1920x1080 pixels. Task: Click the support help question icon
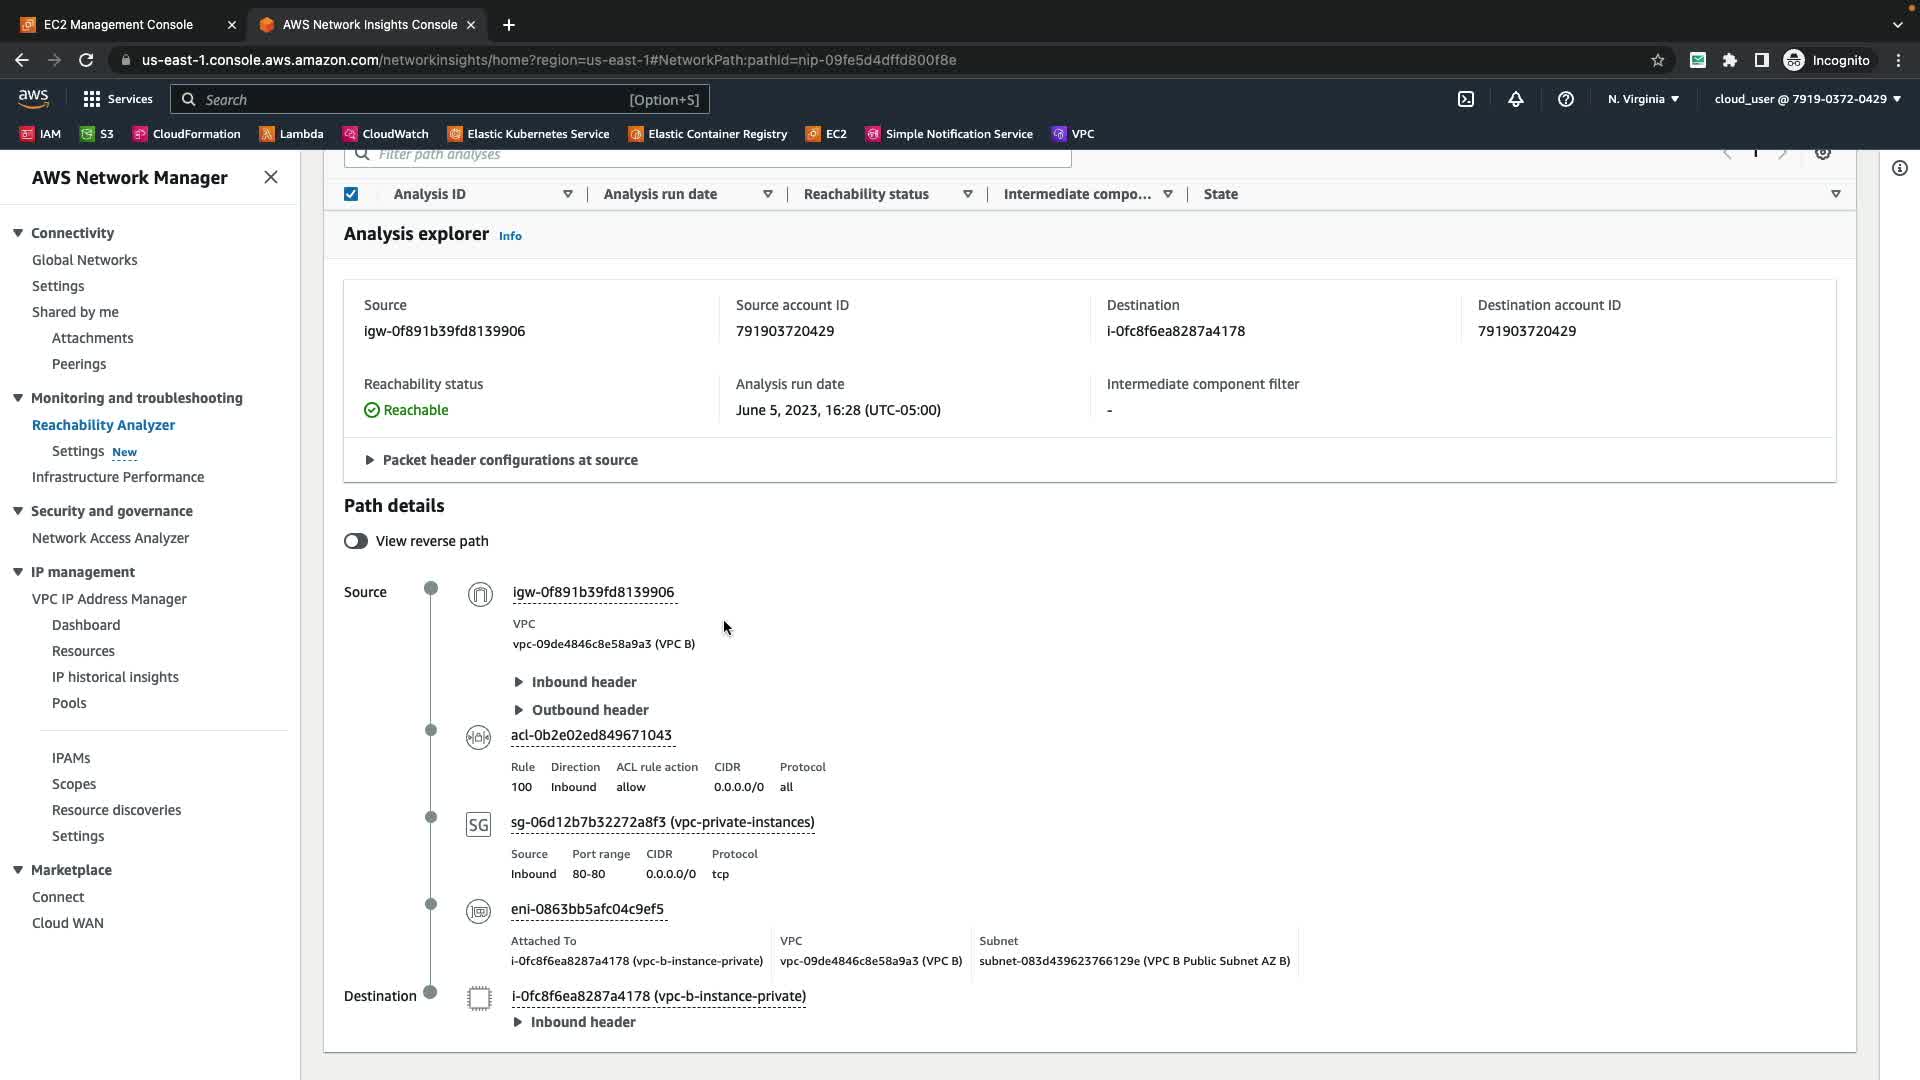pos(1565,99)
